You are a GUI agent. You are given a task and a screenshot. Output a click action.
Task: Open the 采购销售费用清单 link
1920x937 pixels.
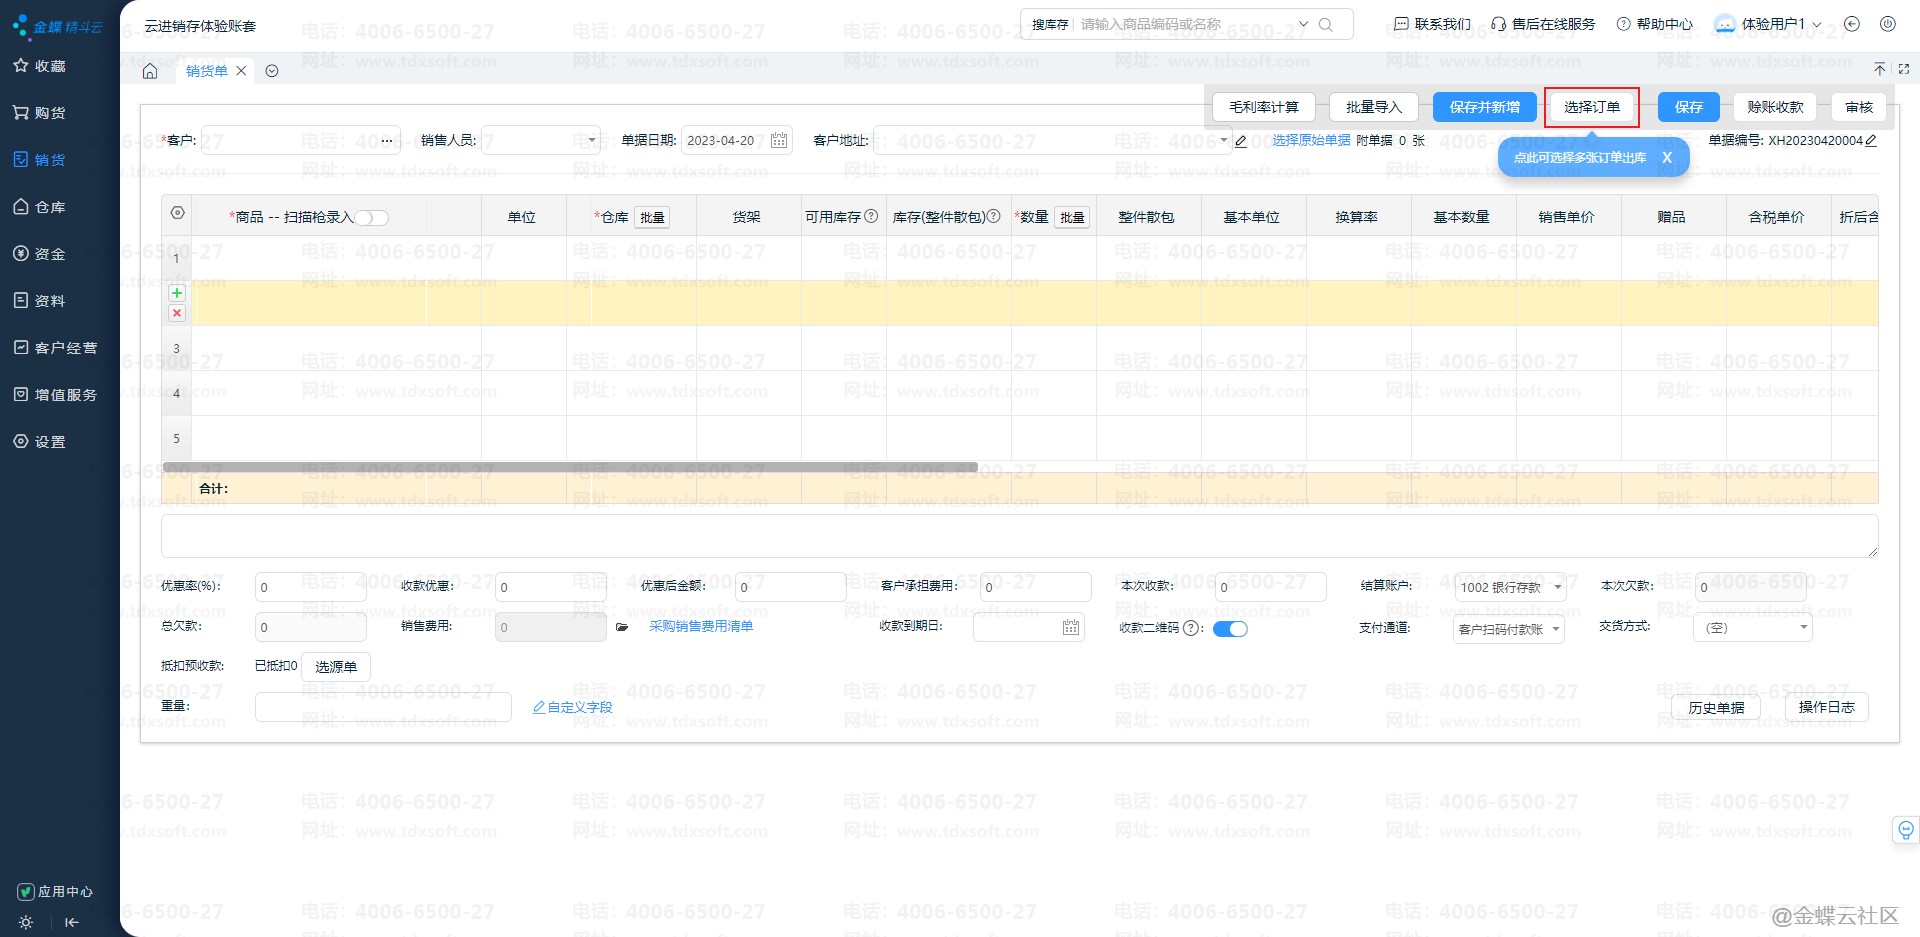701,627
